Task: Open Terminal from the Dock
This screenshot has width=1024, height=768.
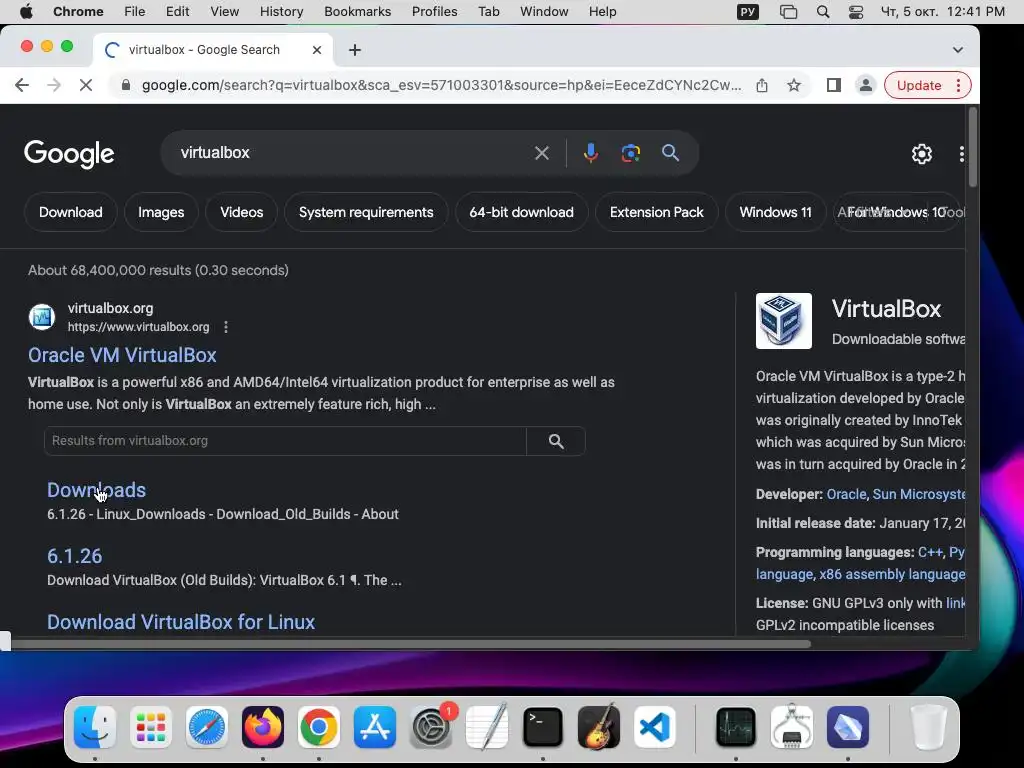Action: tap(543, 727)
